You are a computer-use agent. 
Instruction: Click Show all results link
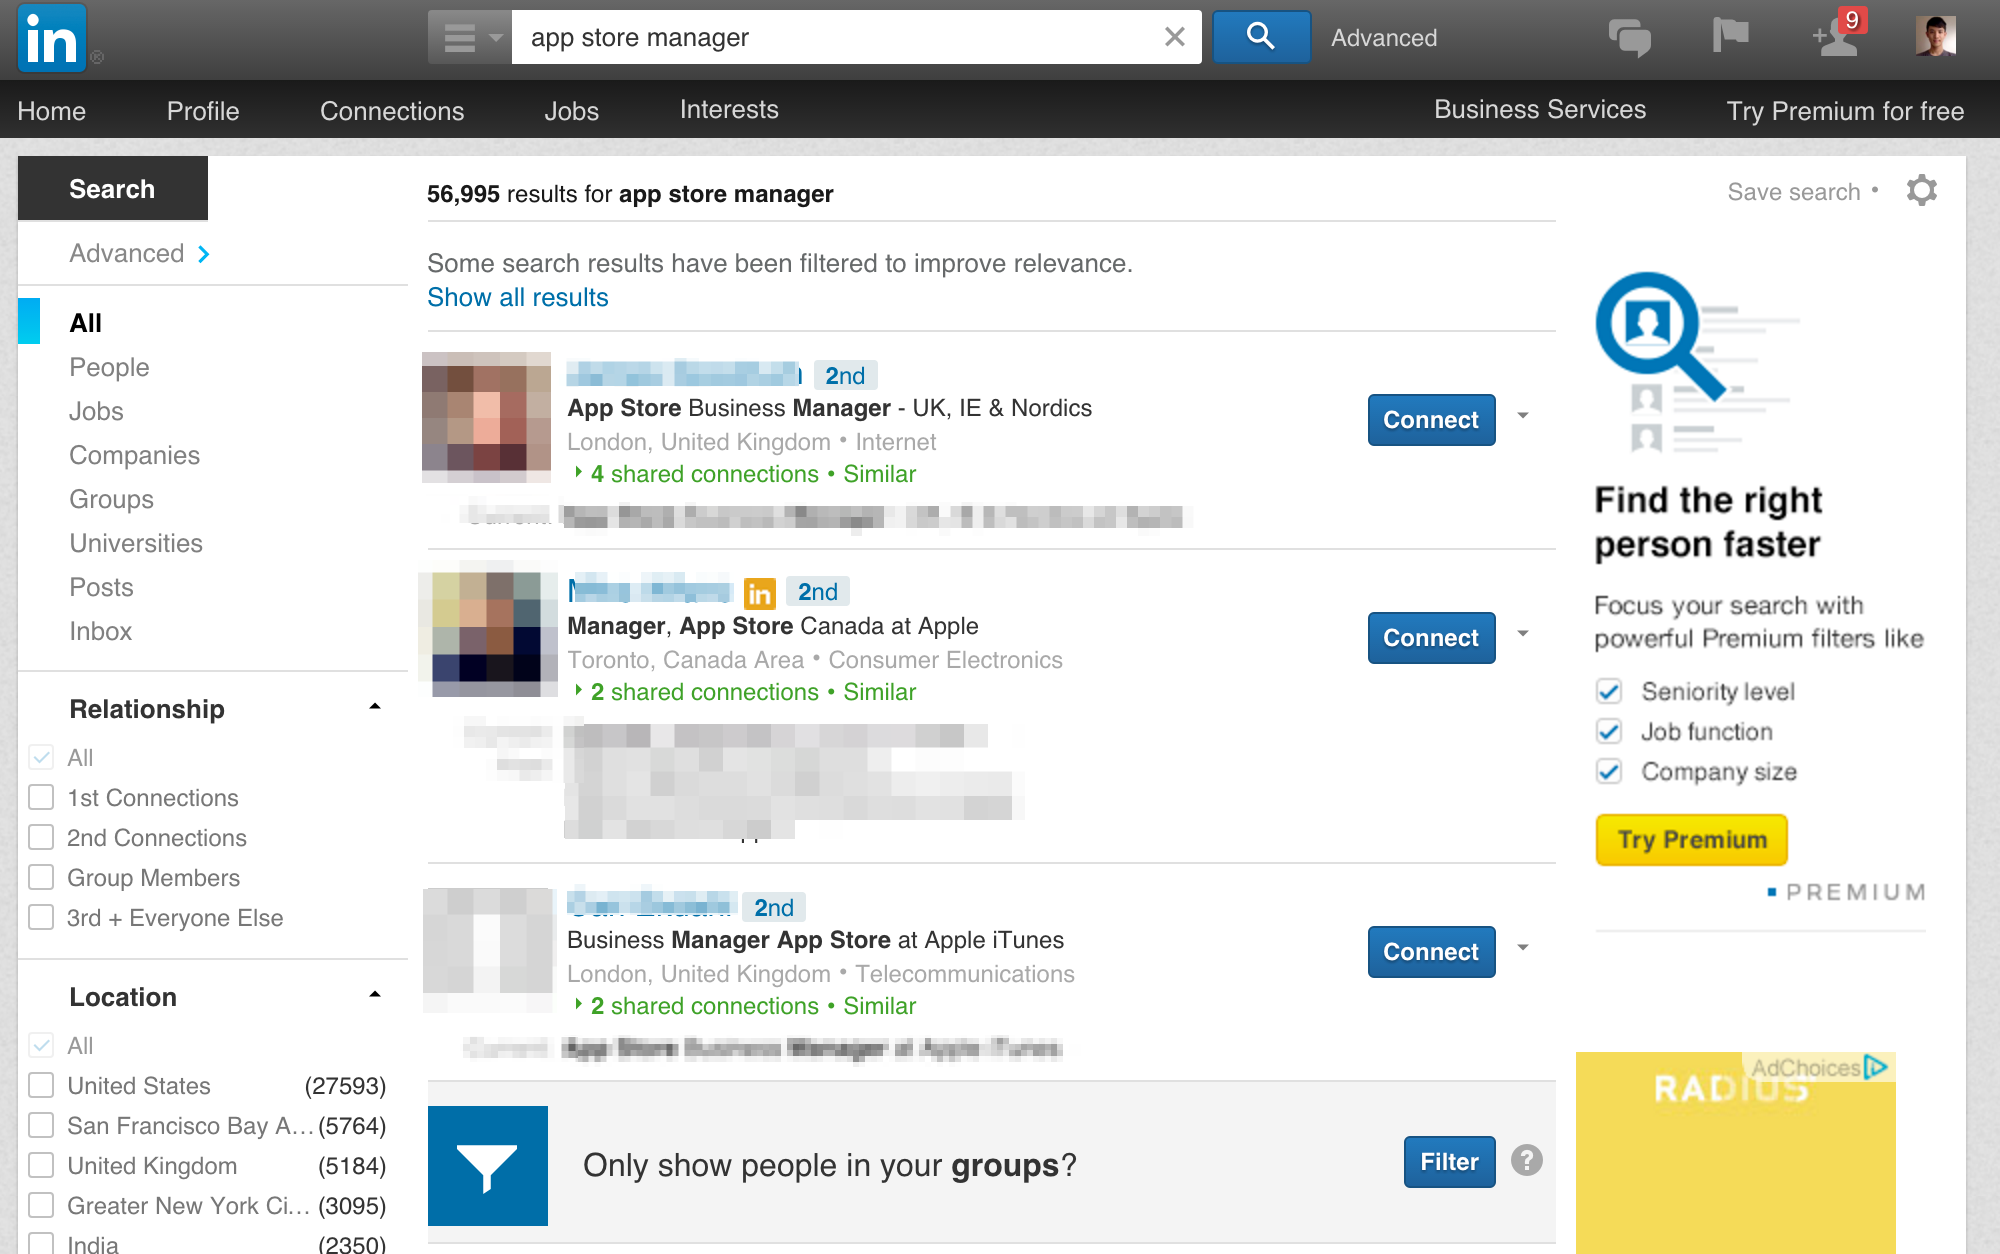point(517,297)
